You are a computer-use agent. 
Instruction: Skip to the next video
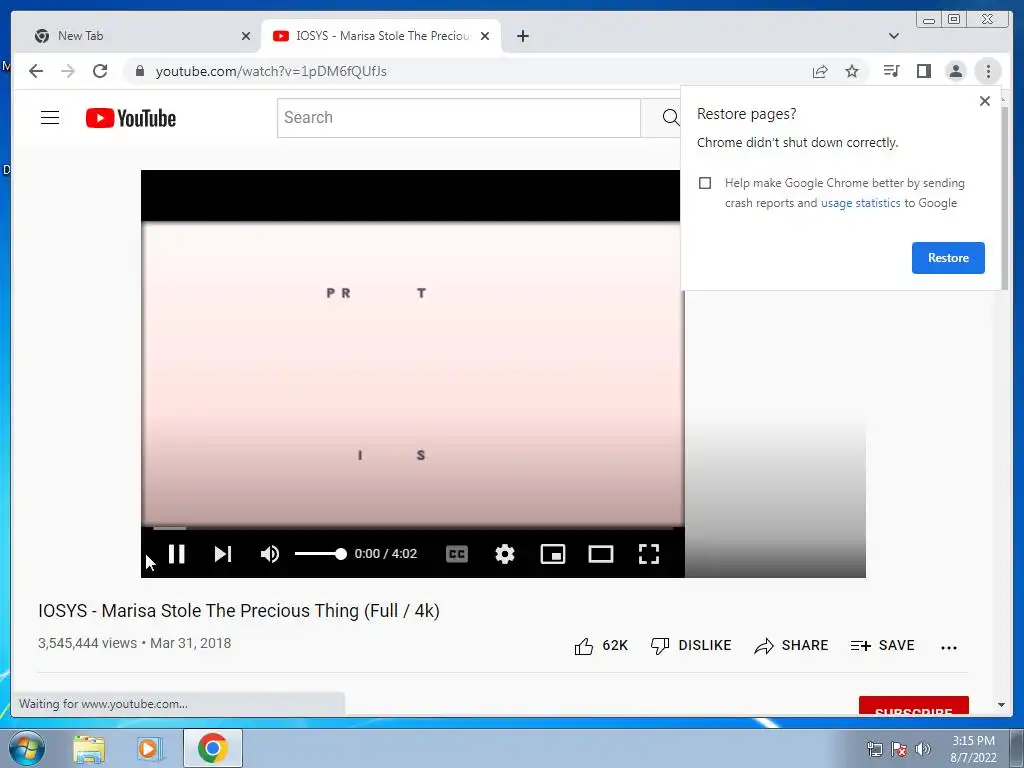pyautogui.click(x=223, y=554)
